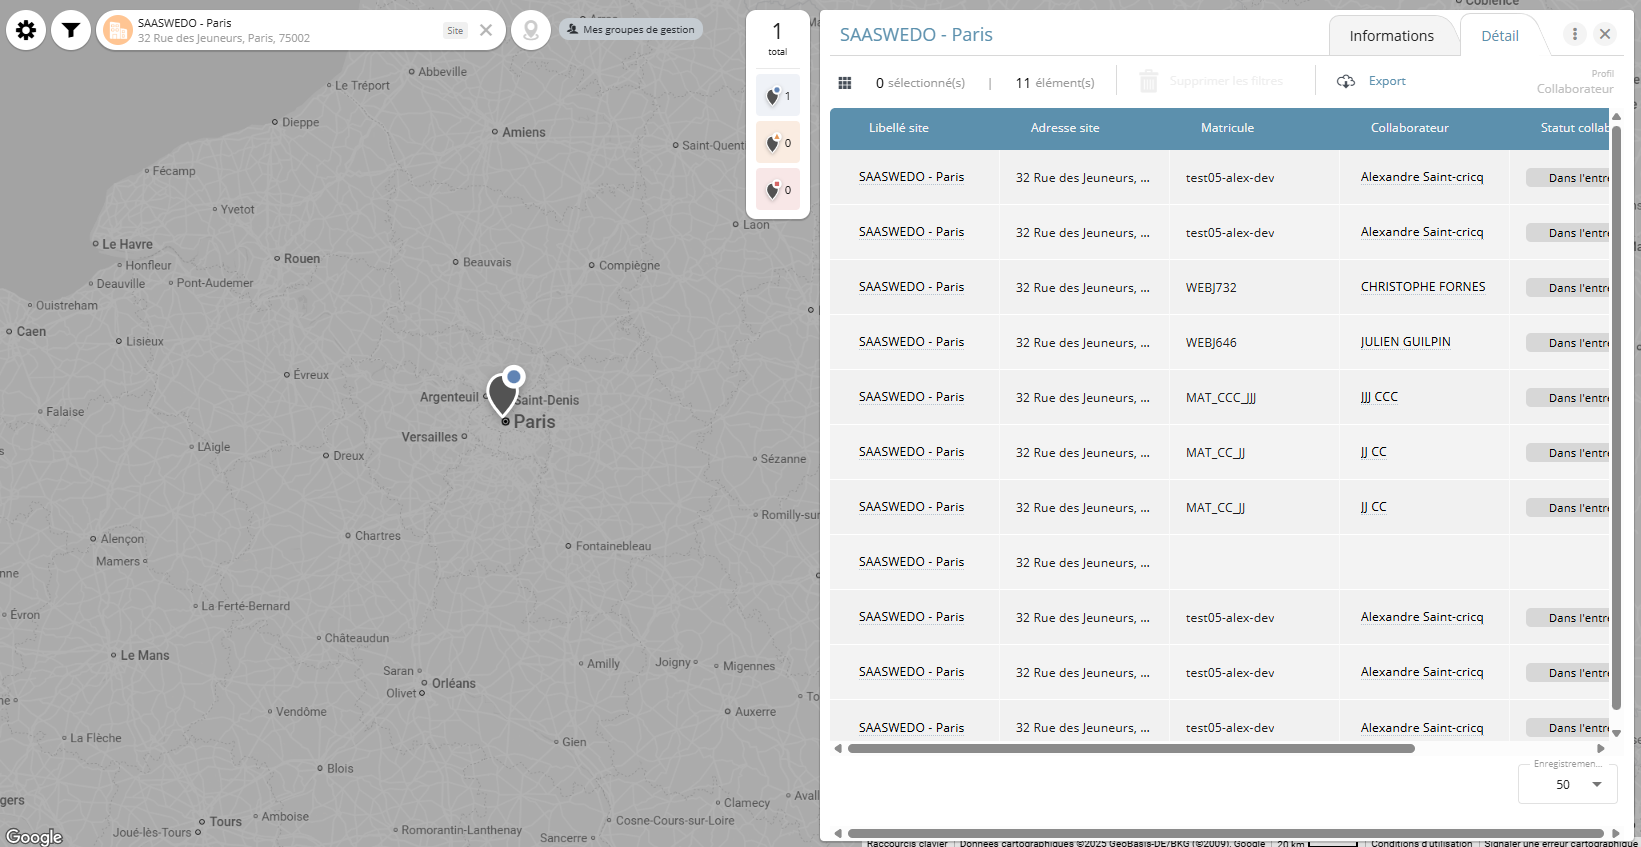Image resolution: width=1641 pixels, height=847 pixels.
Task: Toggle the blue marker filter showing 1
Action: [x=777, y=96]
